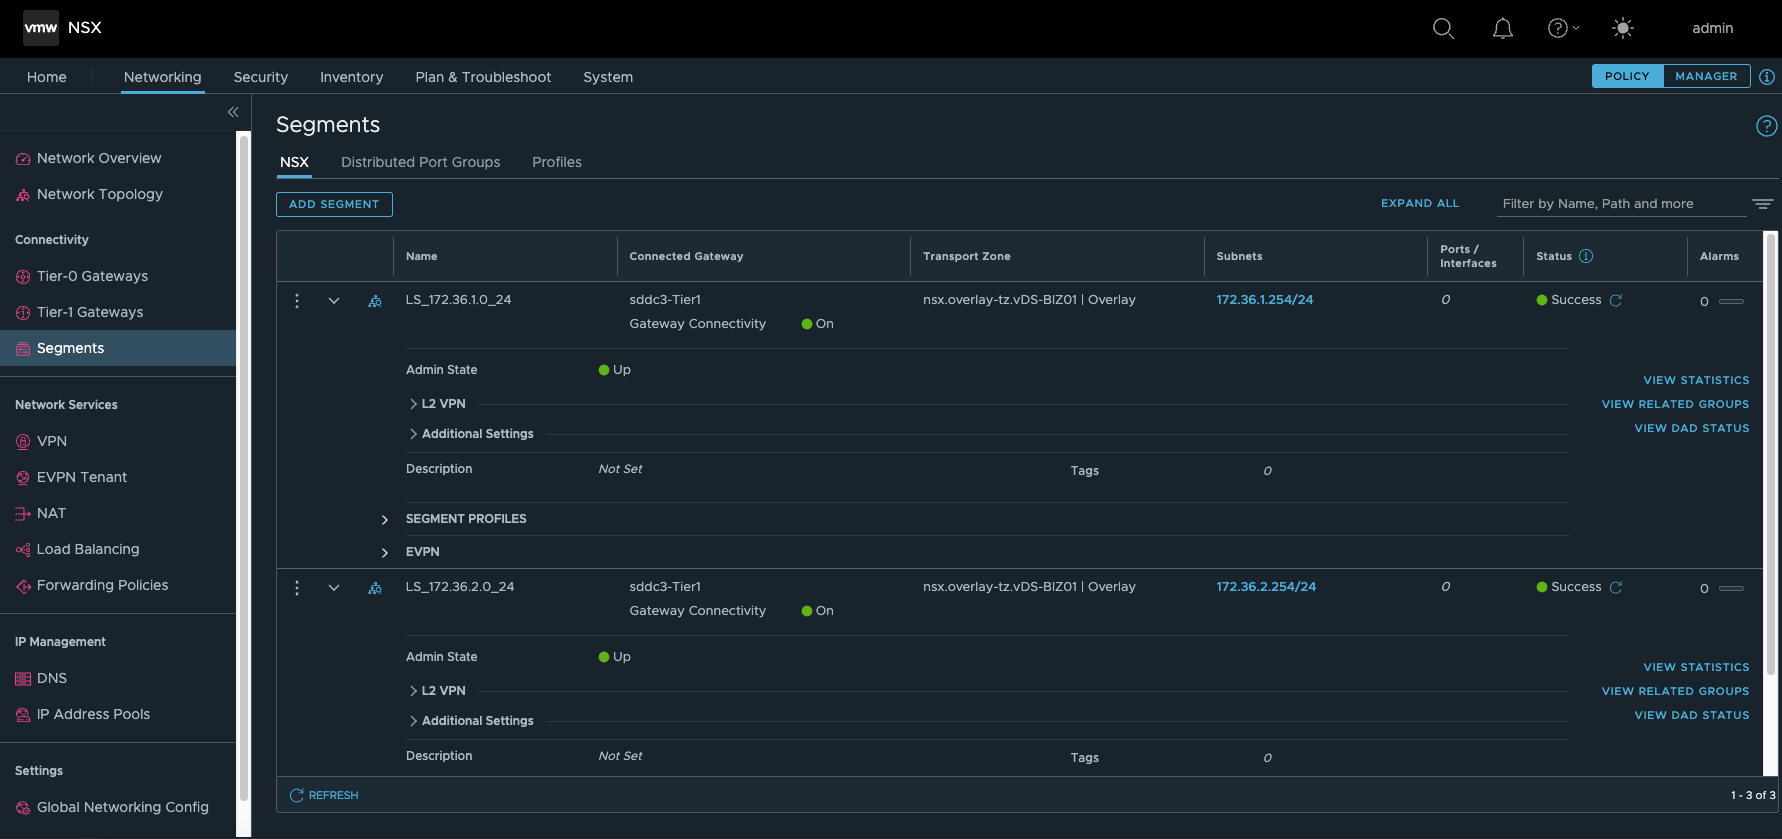This screenshot has height=839, width=1782.
Task: Open the admin user menu
Action: 1712,28
